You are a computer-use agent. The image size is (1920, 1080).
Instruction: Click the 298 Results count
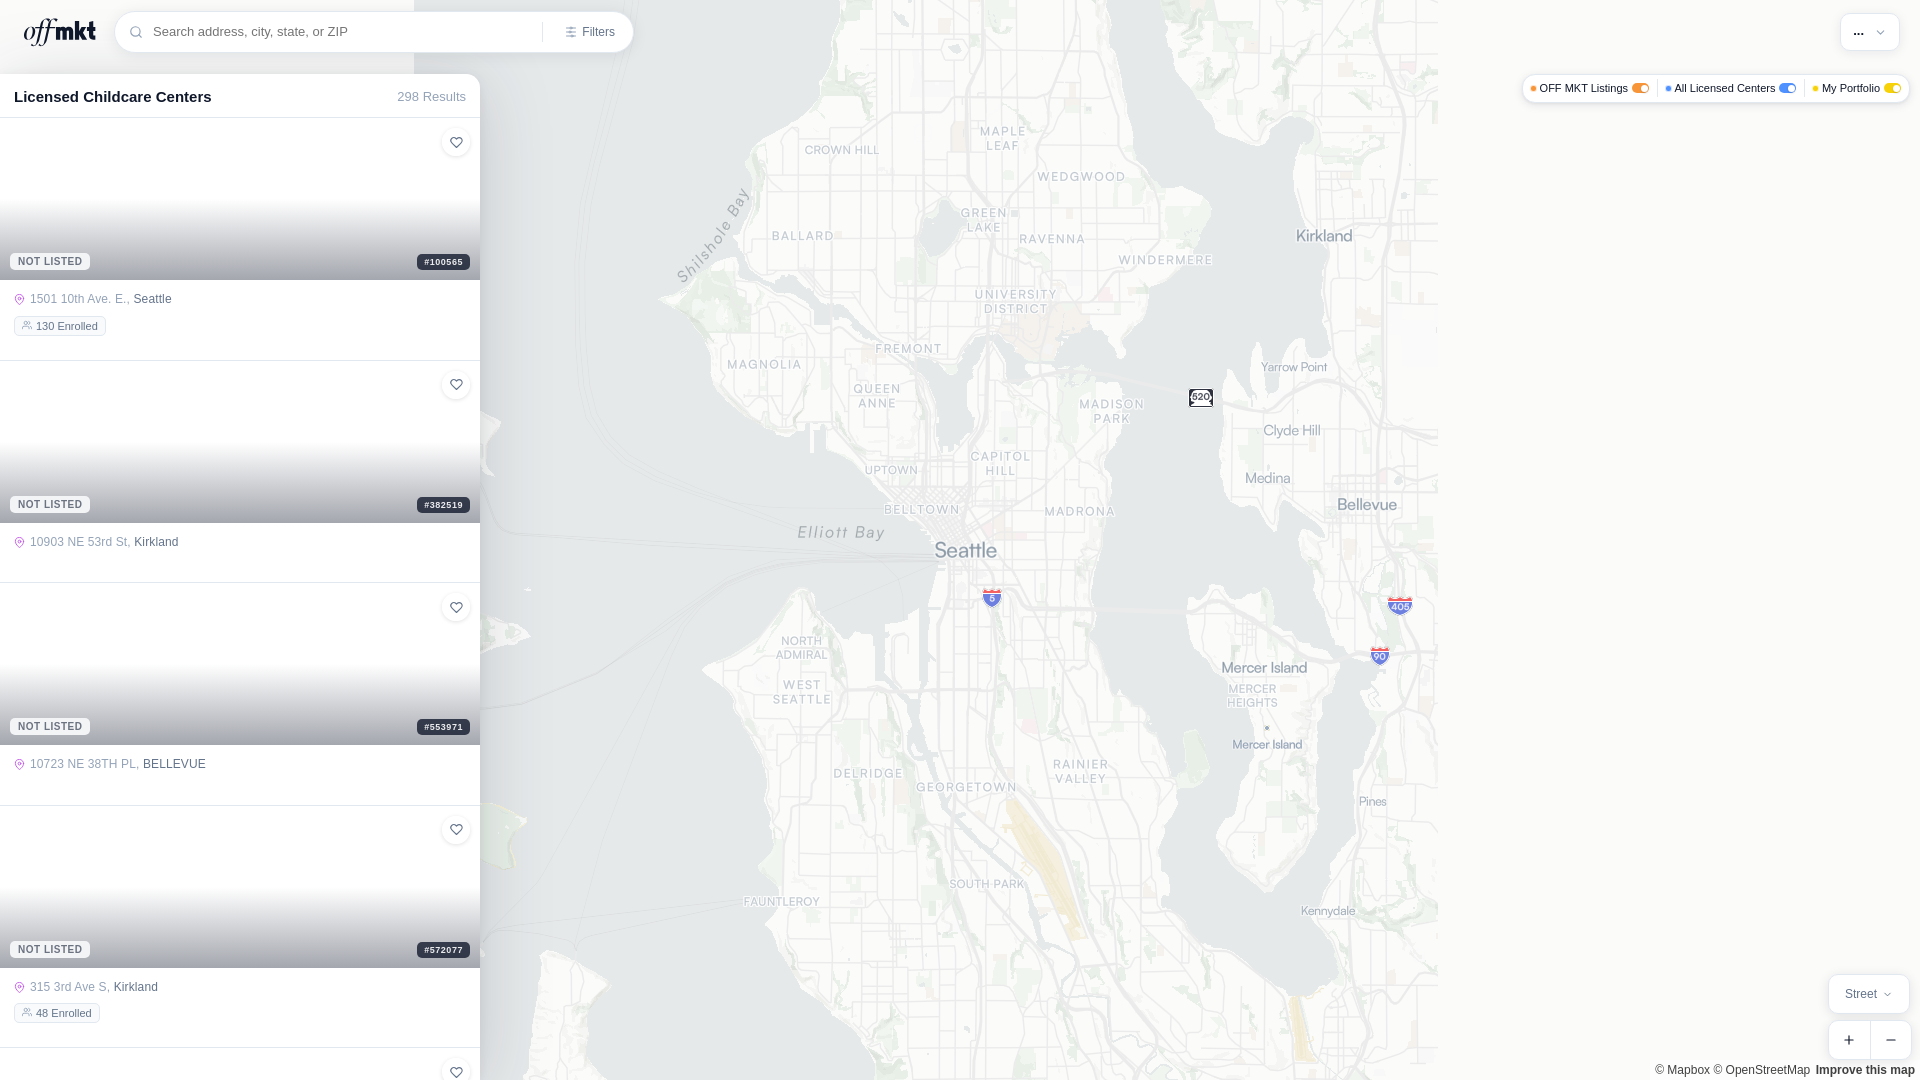click(431, 97)
